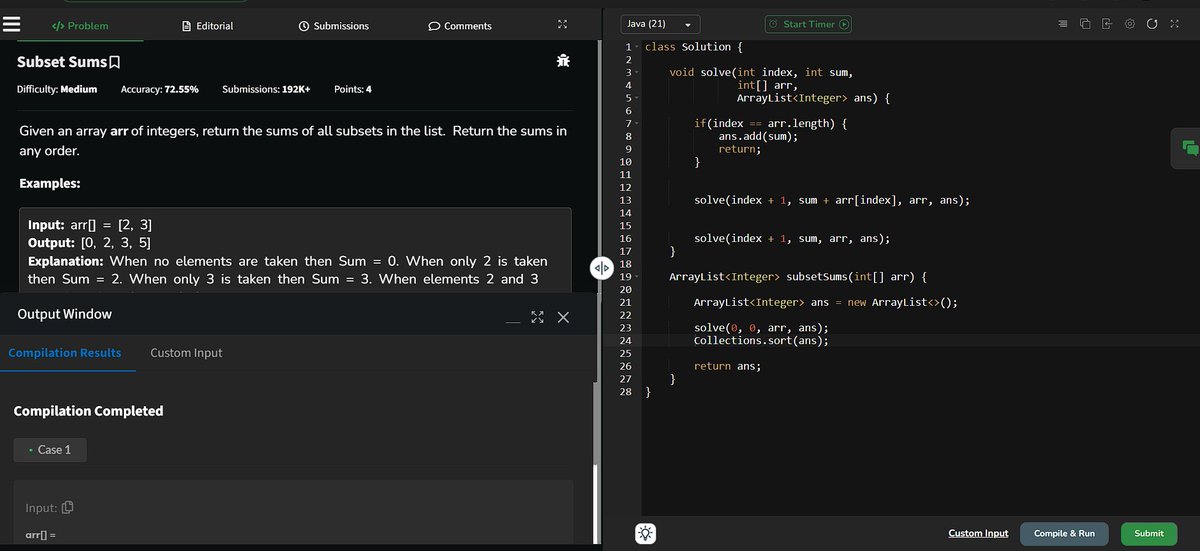1200x551 pixels.
Task: Click the Start Timer button
Action: point(808,24)
